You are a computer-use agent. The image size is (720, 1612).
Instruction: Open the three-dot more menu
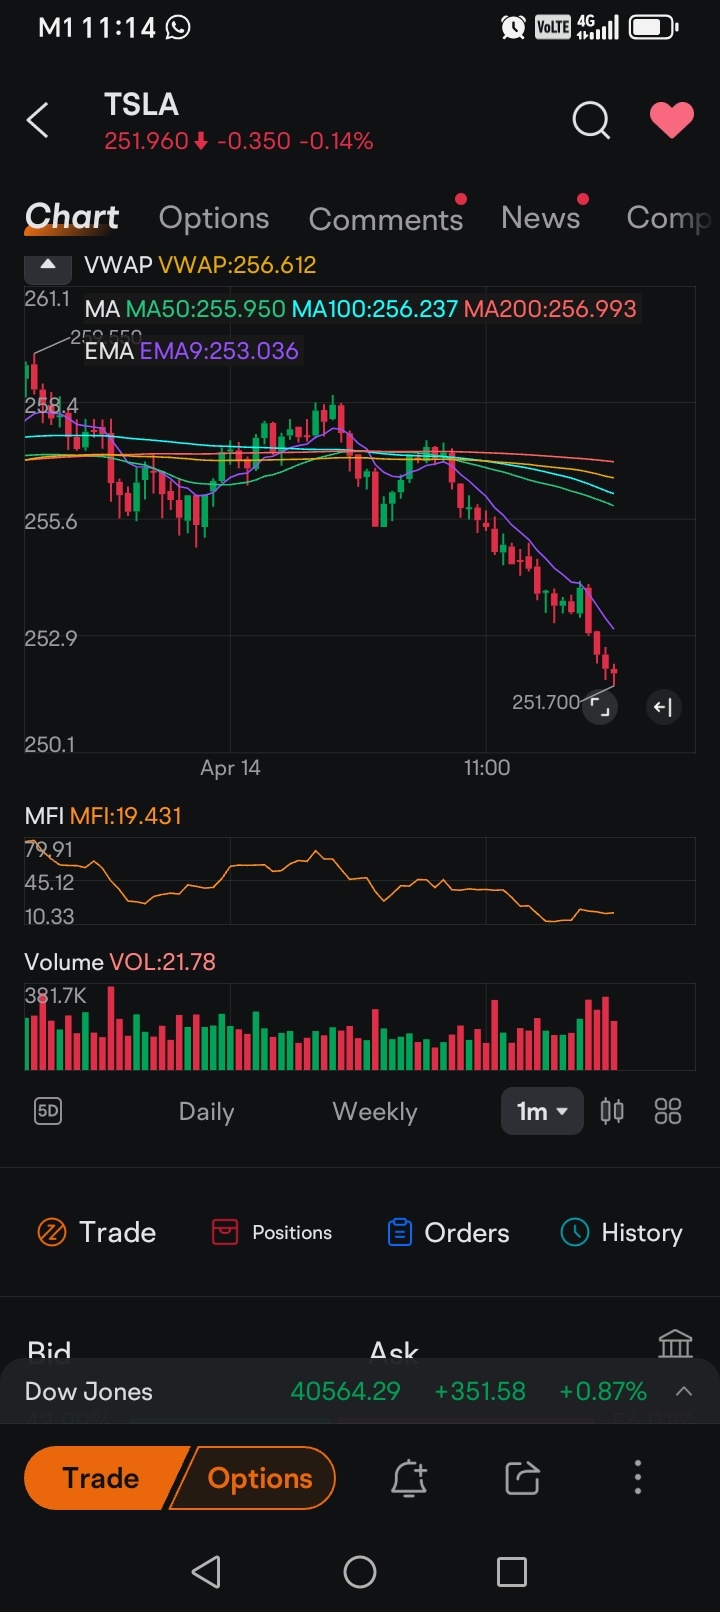tap(638, 1478)
